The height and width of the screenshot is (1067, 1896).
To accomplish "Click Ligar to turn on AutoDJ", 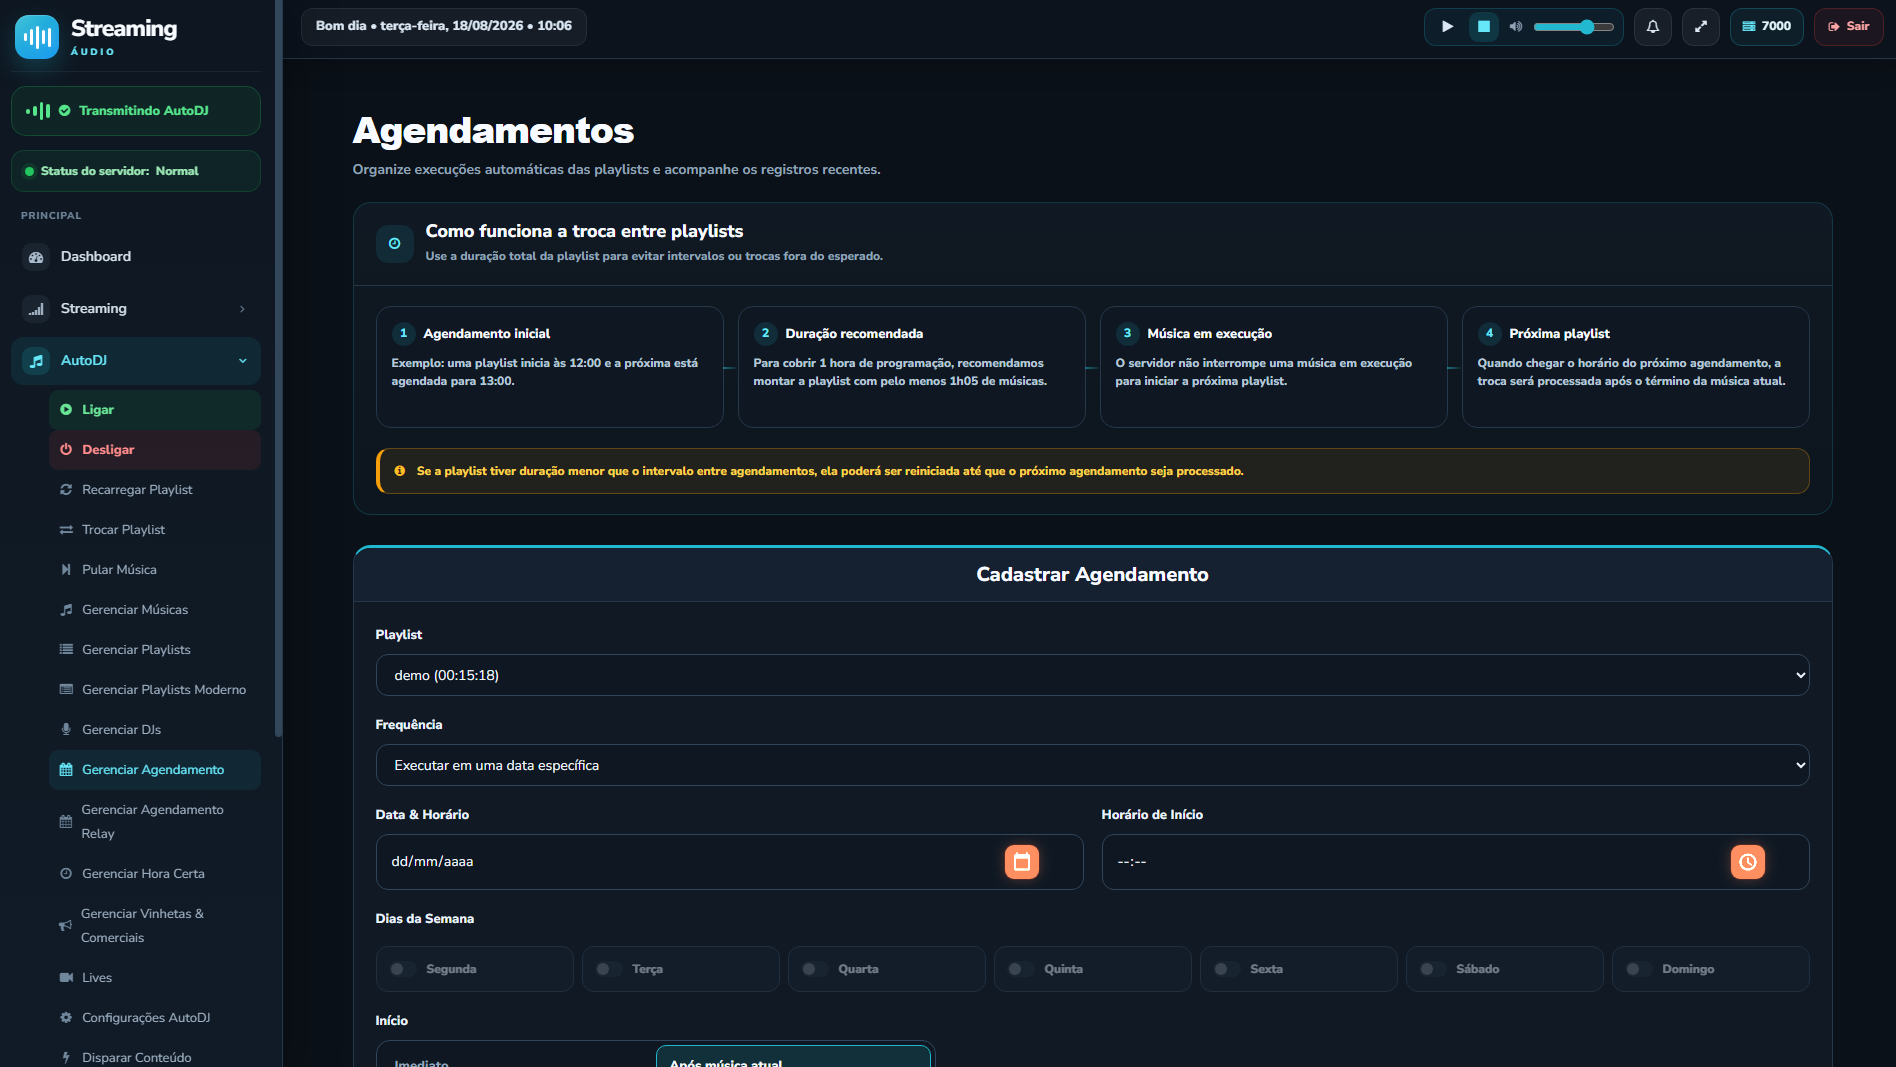I will [x=155, y=410].
